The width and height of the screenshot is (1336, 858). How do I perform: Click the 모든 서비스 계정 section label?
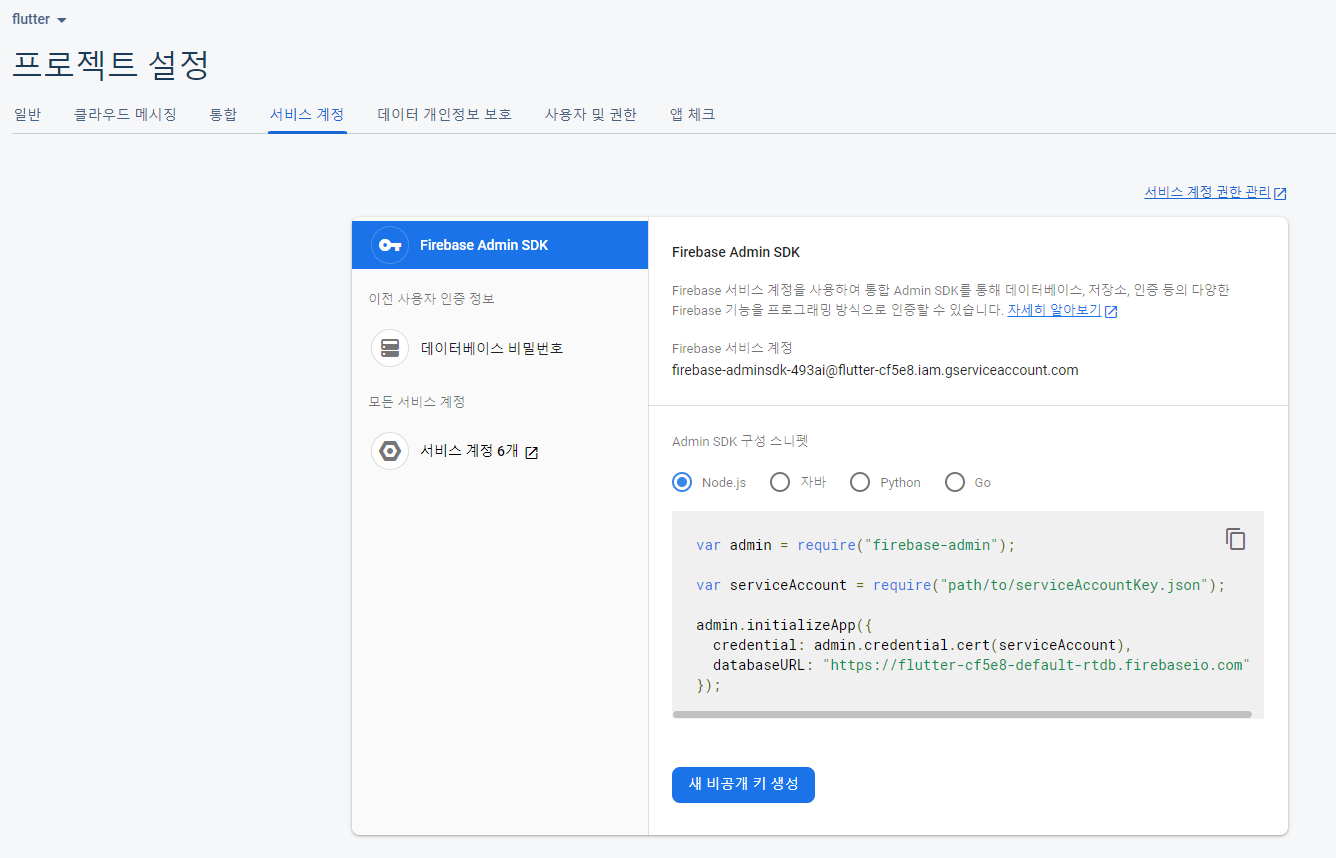pyautogui.click(x=417, y=401)
